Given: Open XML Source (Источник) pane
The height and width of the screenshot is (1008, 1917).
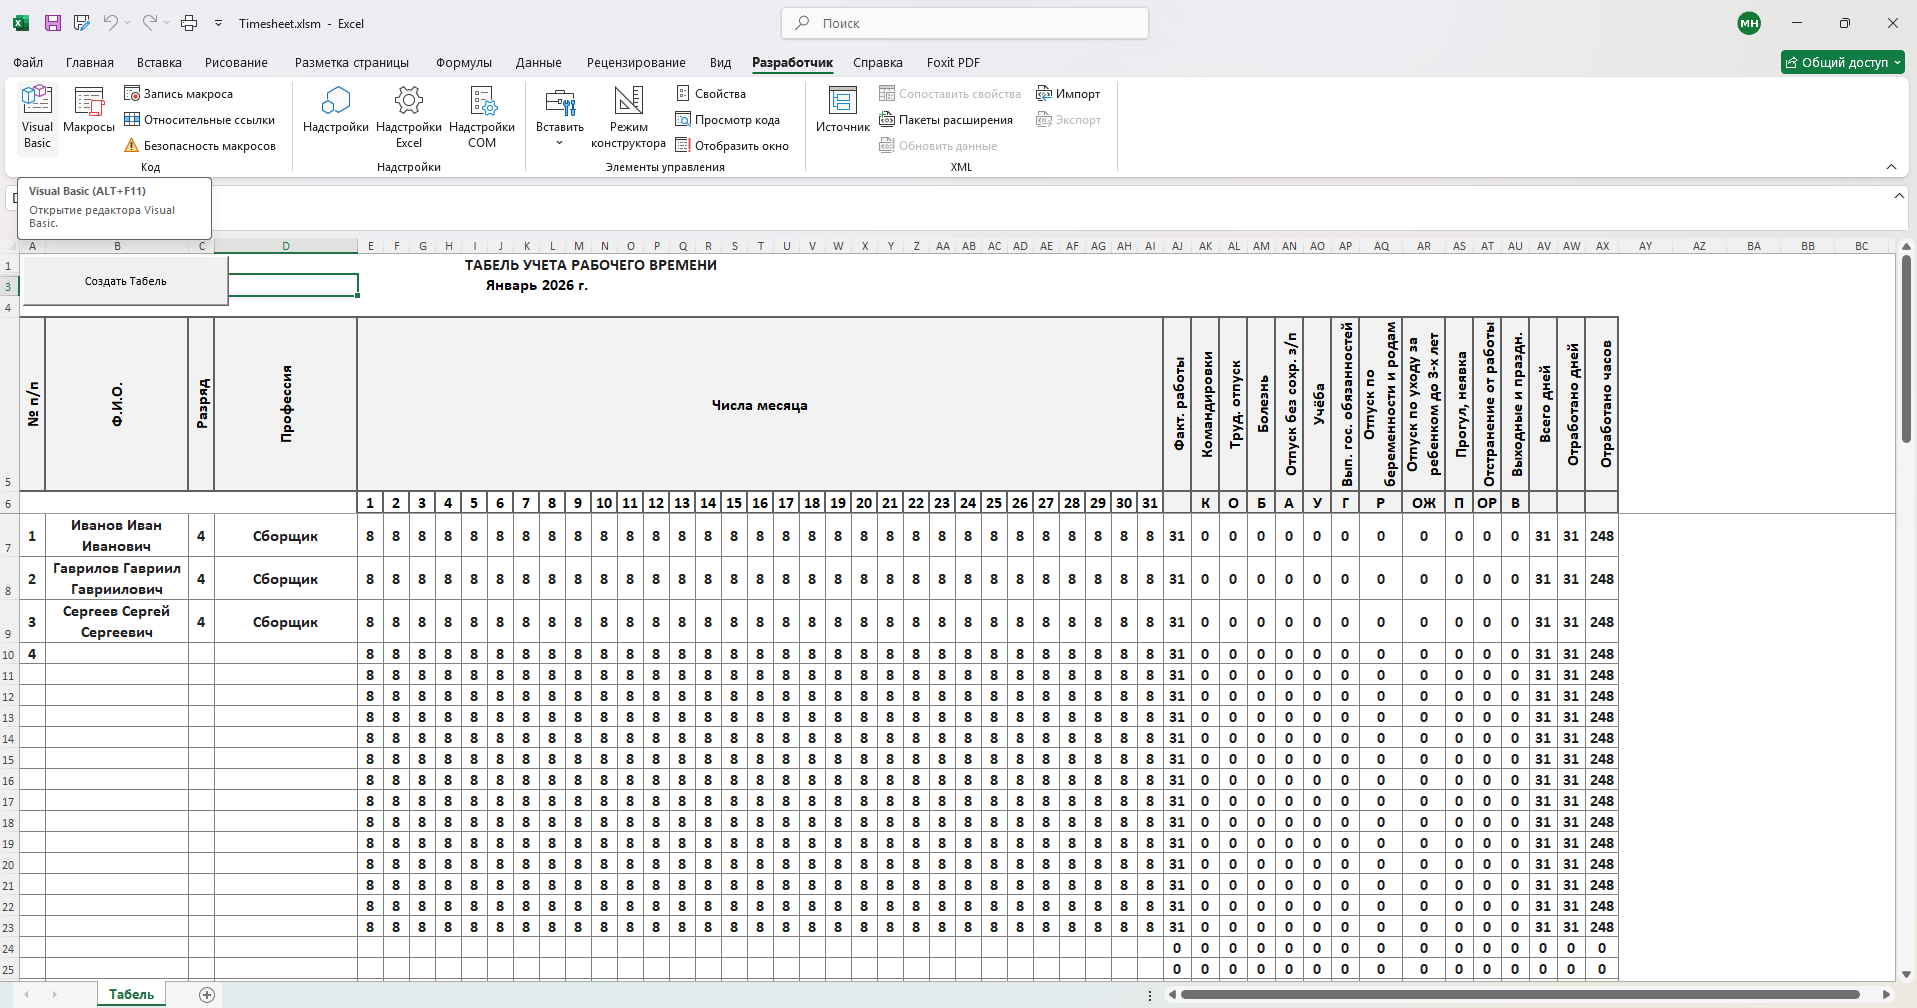Looking at the screenshot, I should click(x=843, y=110).
